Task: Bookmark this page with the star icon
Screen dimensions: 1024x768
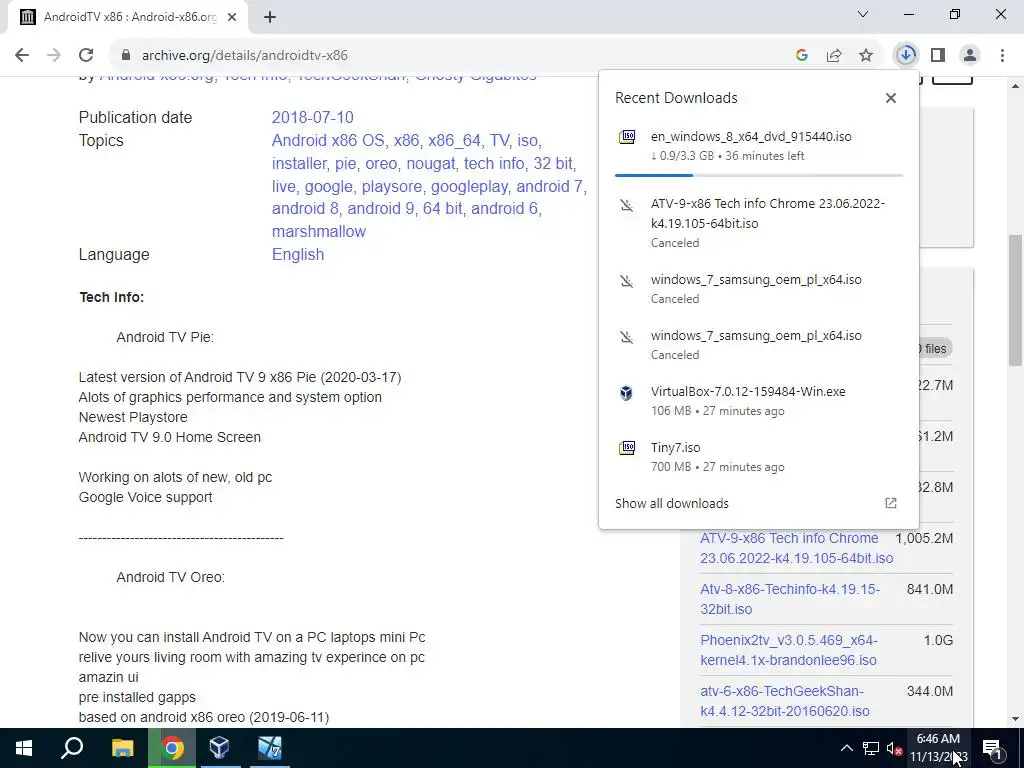Action: click(866, 56)
